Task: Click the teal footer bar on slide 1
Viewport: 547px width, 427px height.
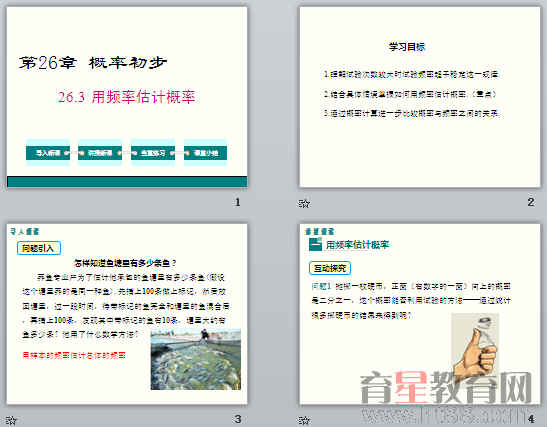Action: tap(127, 182)
